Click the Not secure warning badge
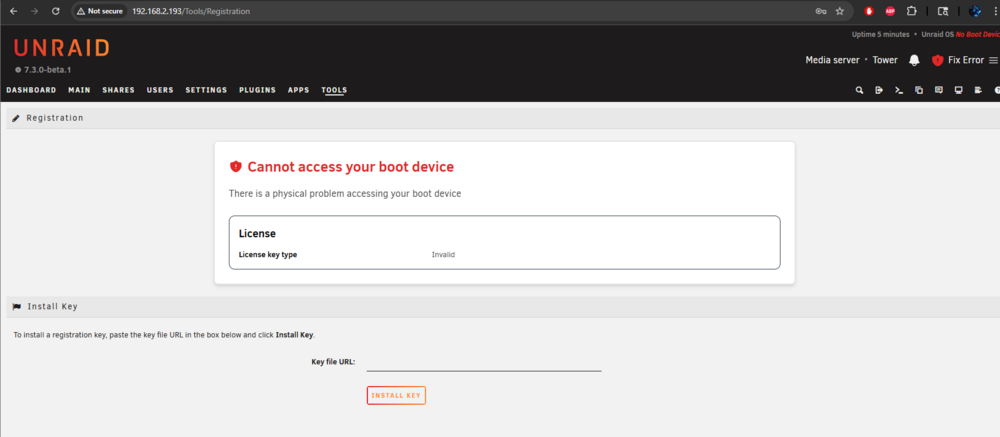This screenshot has height=437, width=1000. click(99, 11)
